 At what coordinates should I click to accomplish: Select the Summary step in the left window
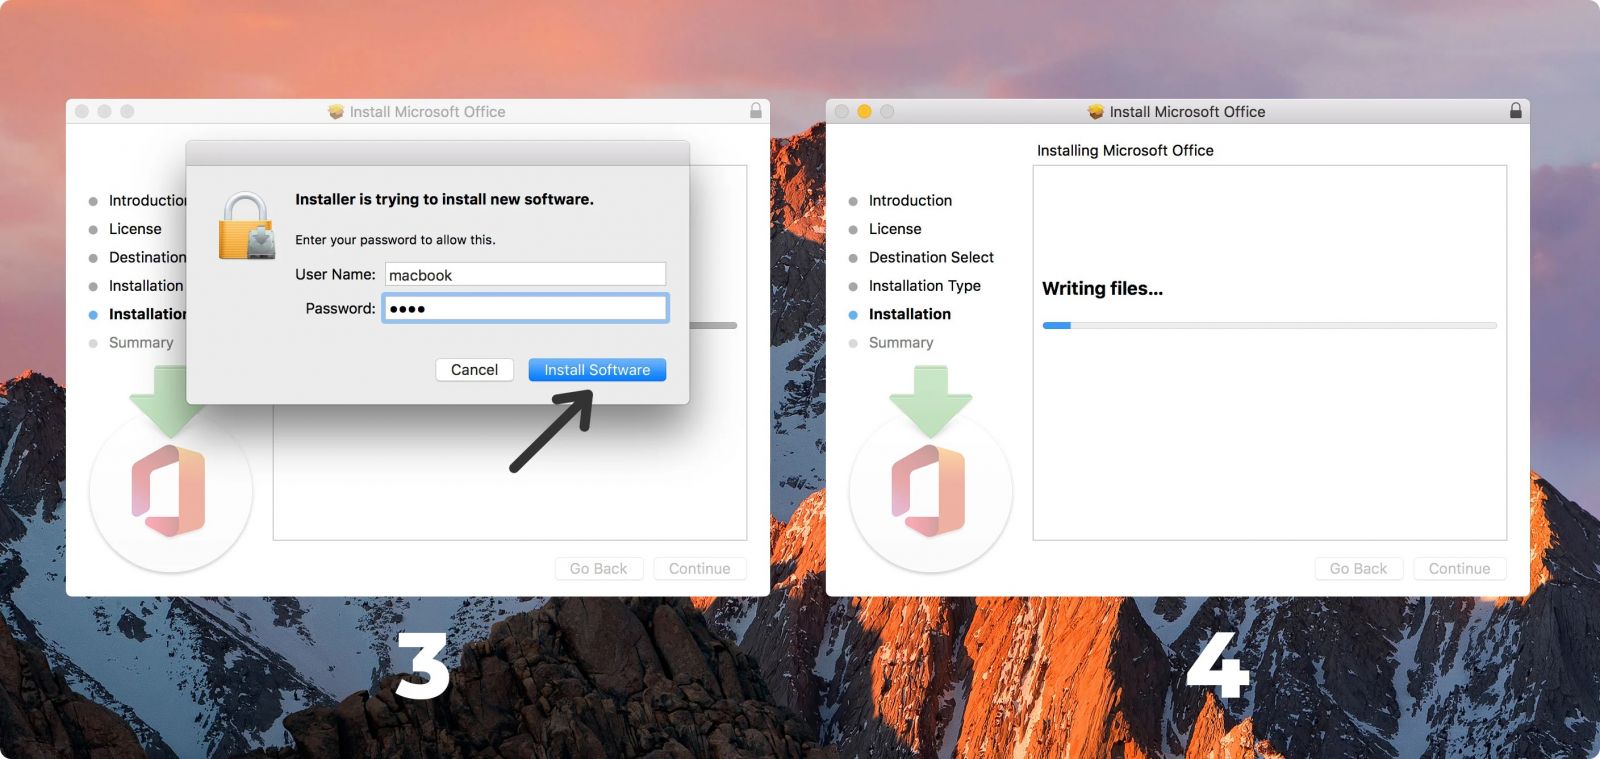click(141, 343)
